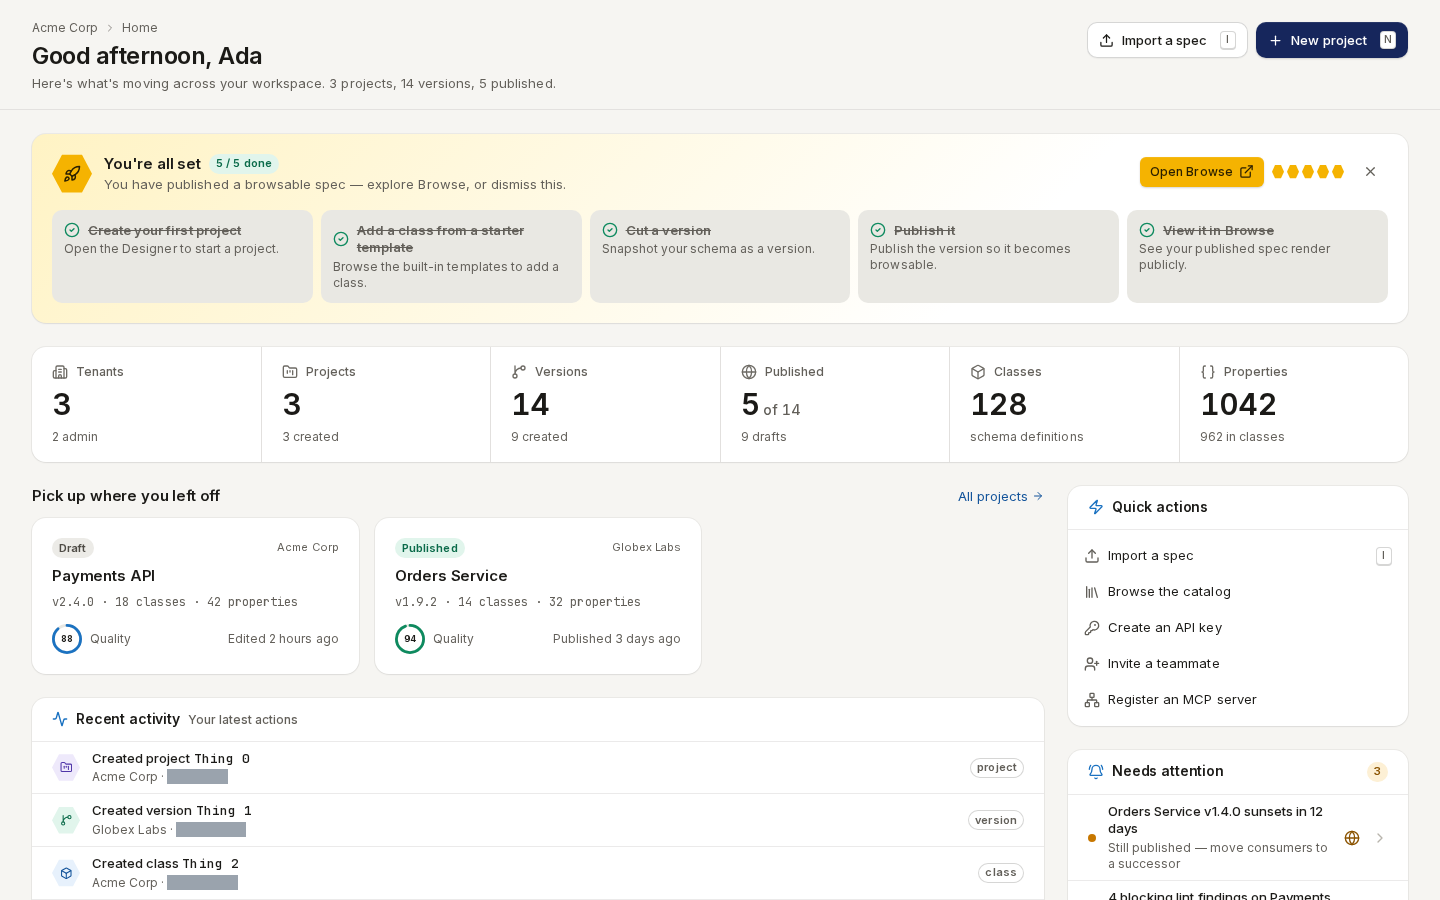Viewport: 1440px width, 900px height.
Task: Go to Acme Corp breadcrumb
Action: click(65, 28)
